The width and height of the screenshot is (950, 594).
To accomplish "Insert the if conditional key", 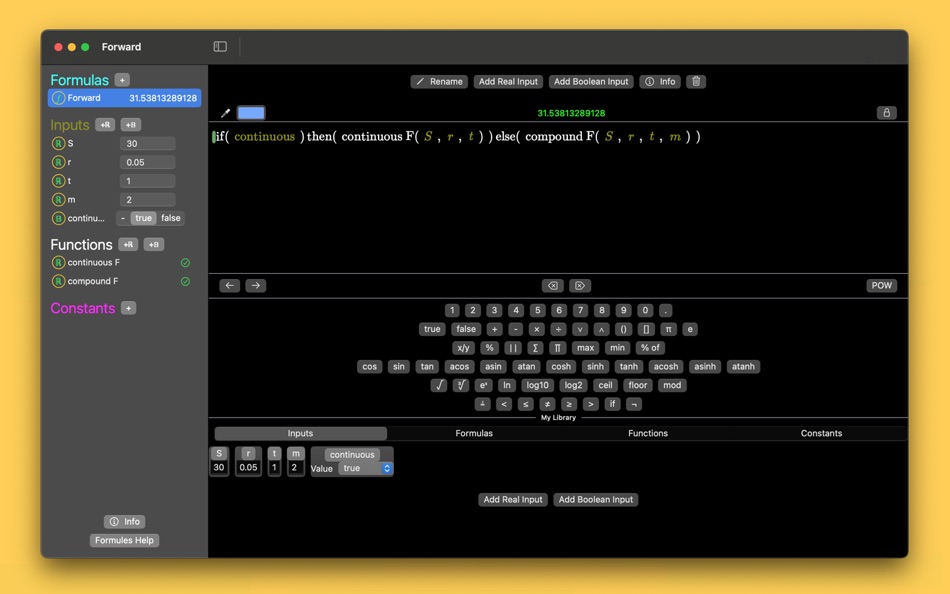I will click(x=613, y=404).
